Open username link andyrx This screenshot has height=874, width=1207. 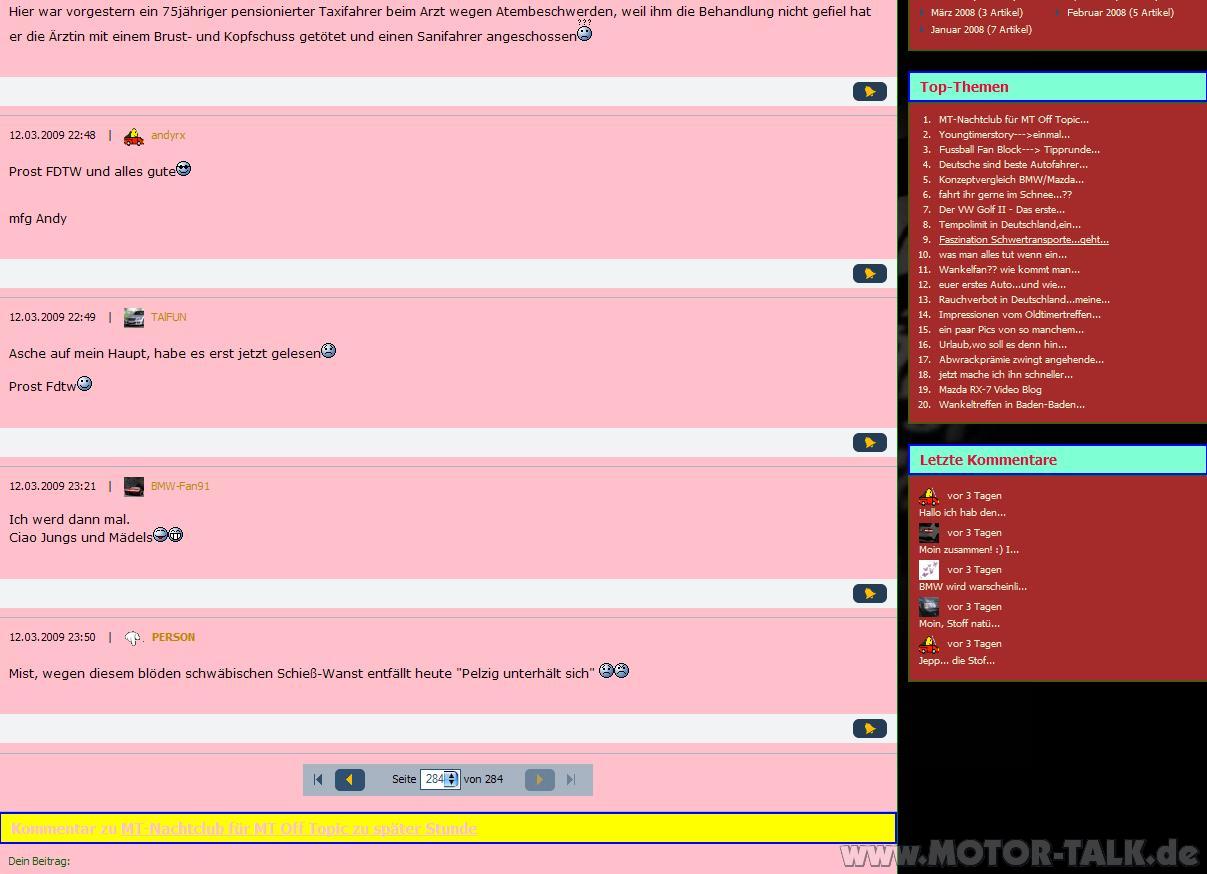[x=168, y=135]
